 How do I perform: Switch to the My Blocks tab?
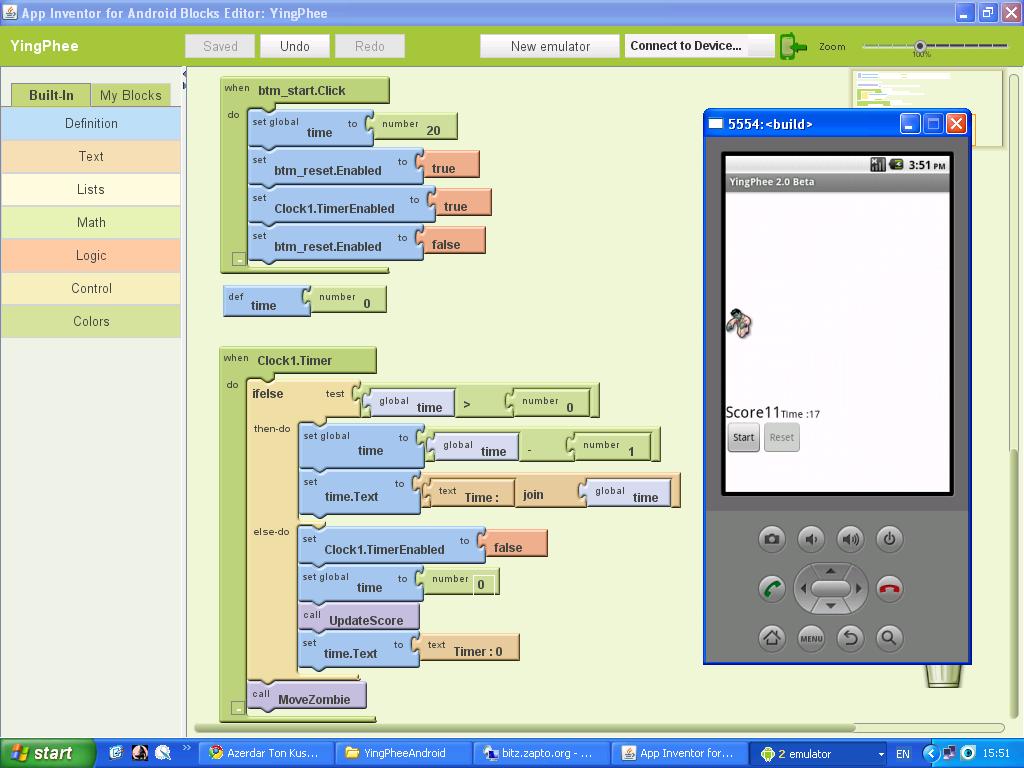pyautogui.click(x=131, y=95)
